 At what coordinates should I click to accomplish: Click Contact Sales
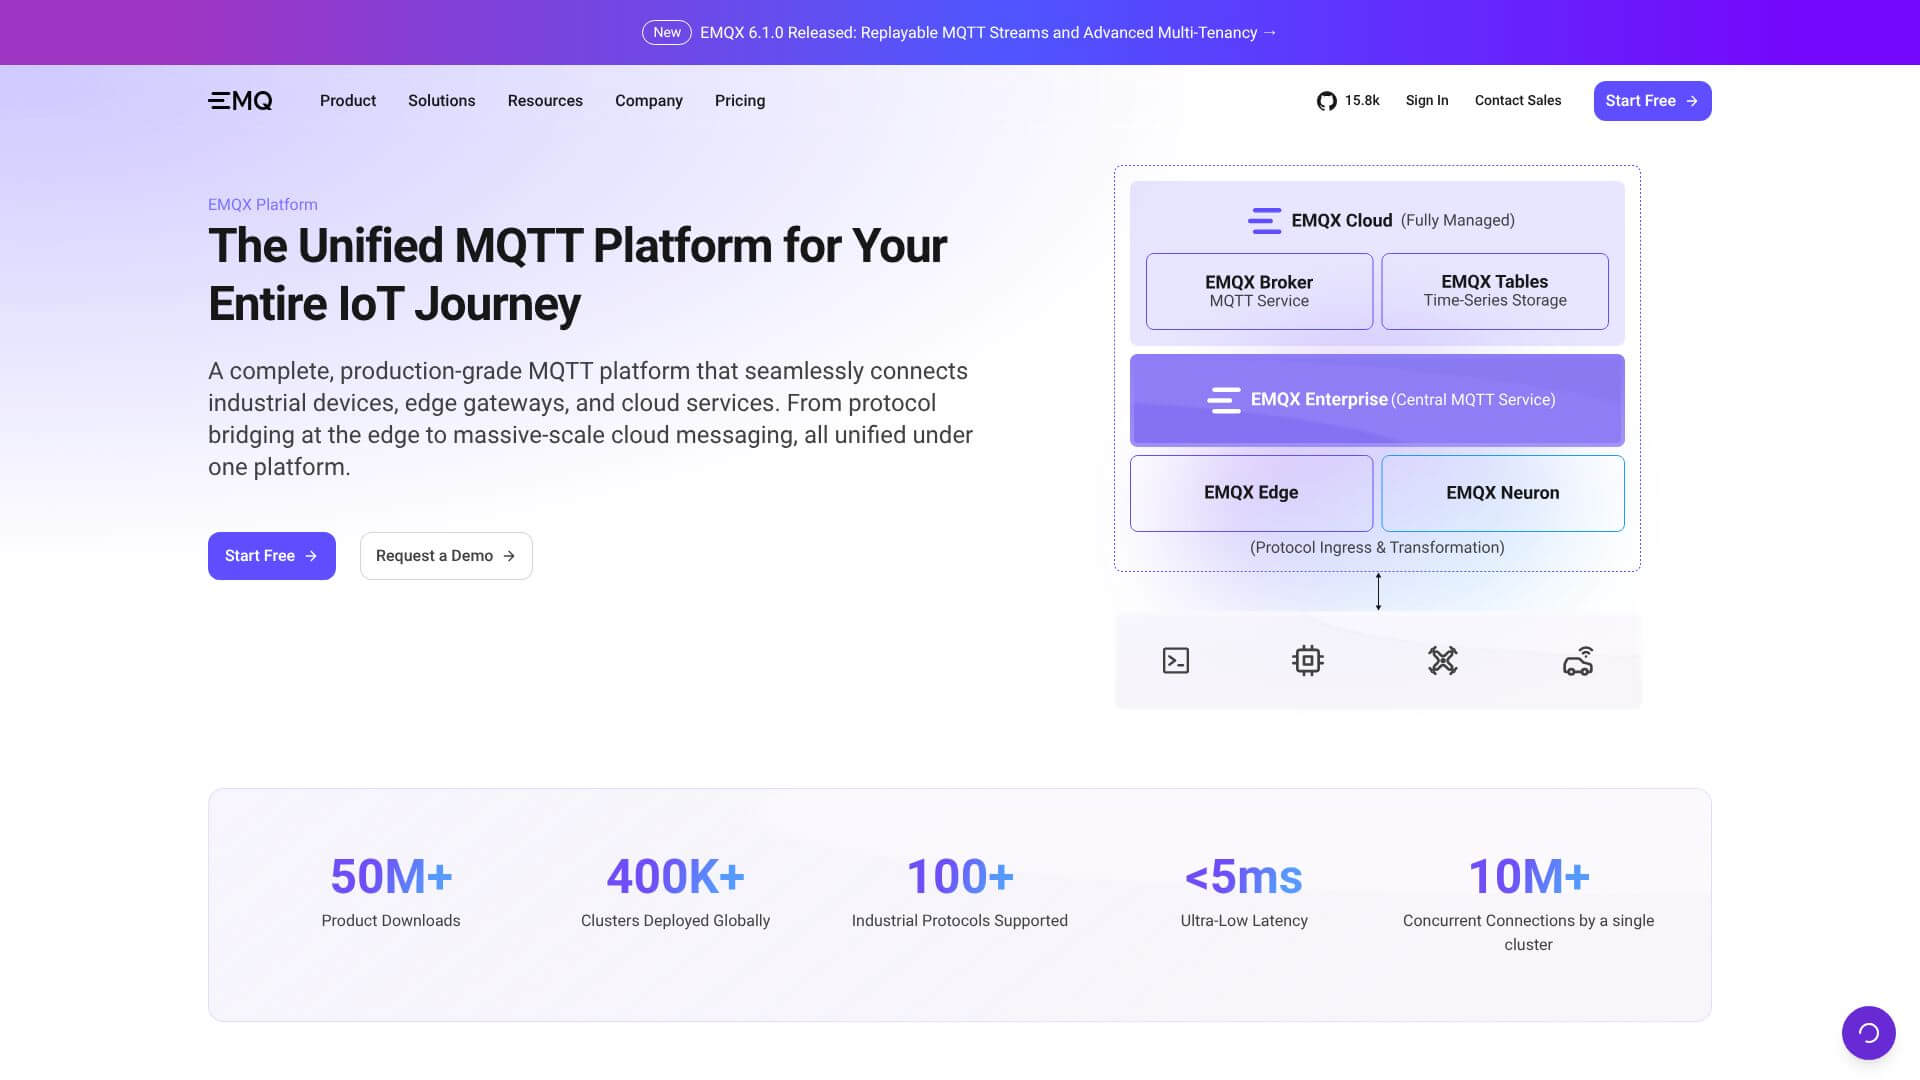click(x=1517, y=100)
